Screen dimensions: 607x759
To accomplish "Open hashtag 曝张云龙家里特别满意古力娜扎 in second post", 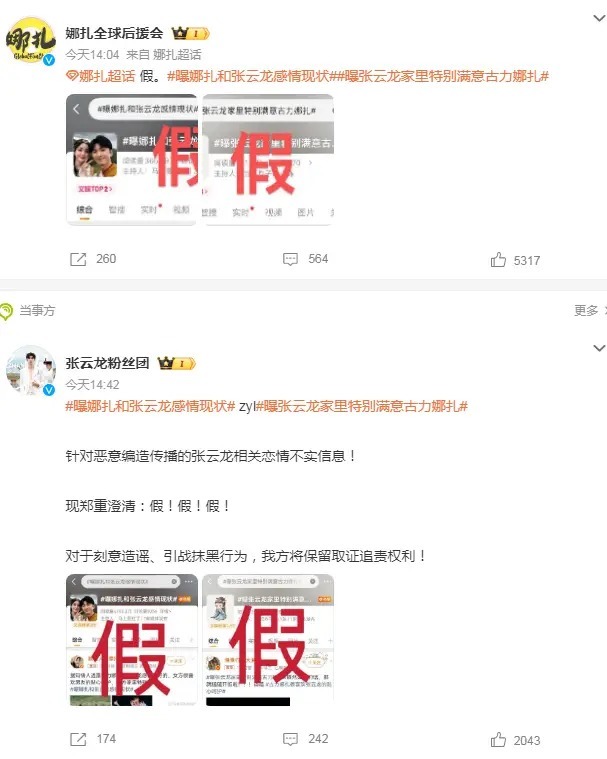I will (362, 406).
